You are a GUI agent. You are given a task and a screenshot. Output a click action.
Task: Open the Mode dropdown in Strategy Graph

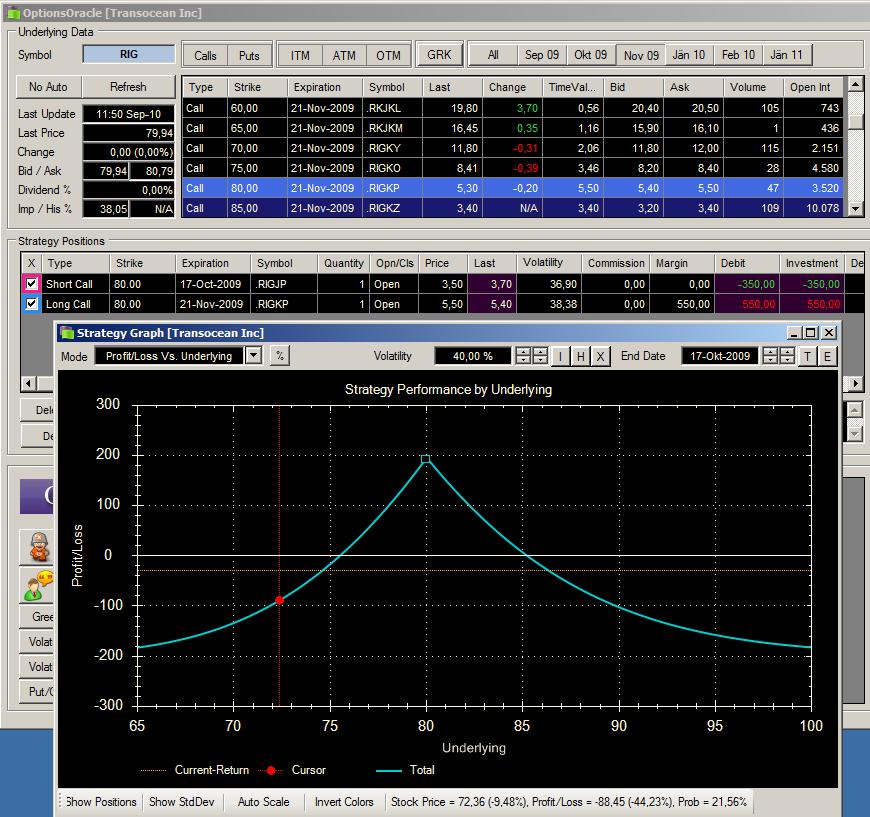pyautogui.click(x=254, y=356)
